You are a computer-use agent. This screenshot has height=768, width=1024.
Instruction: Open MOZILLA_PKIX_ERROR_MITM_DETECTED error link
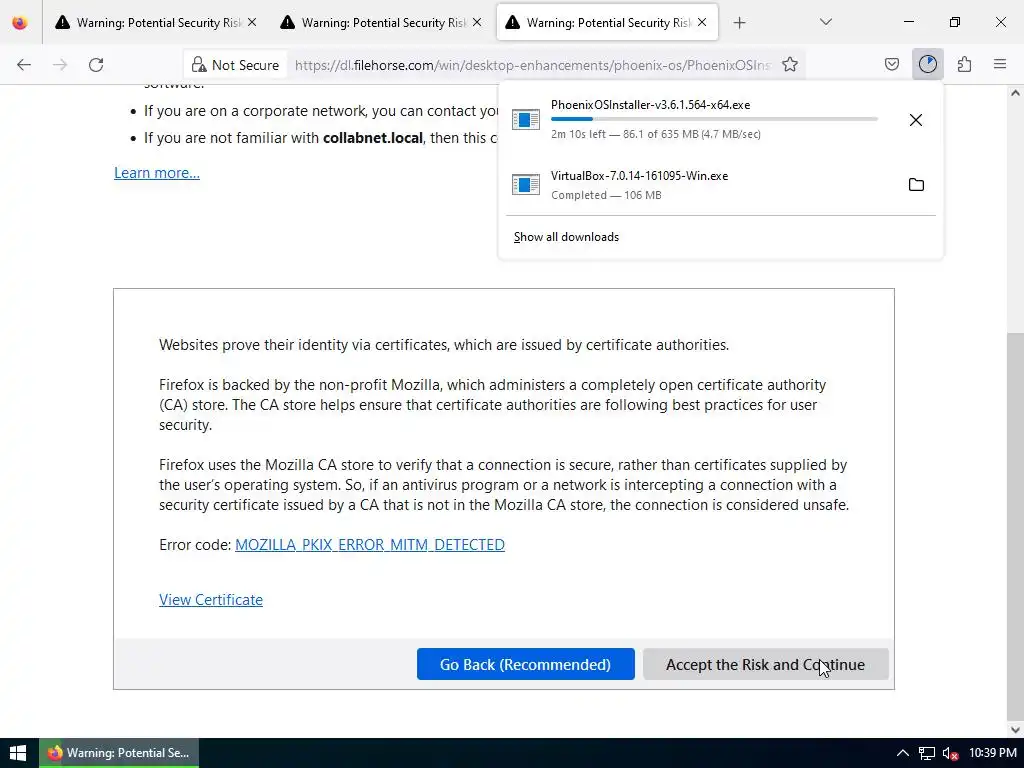coord(370,545)
